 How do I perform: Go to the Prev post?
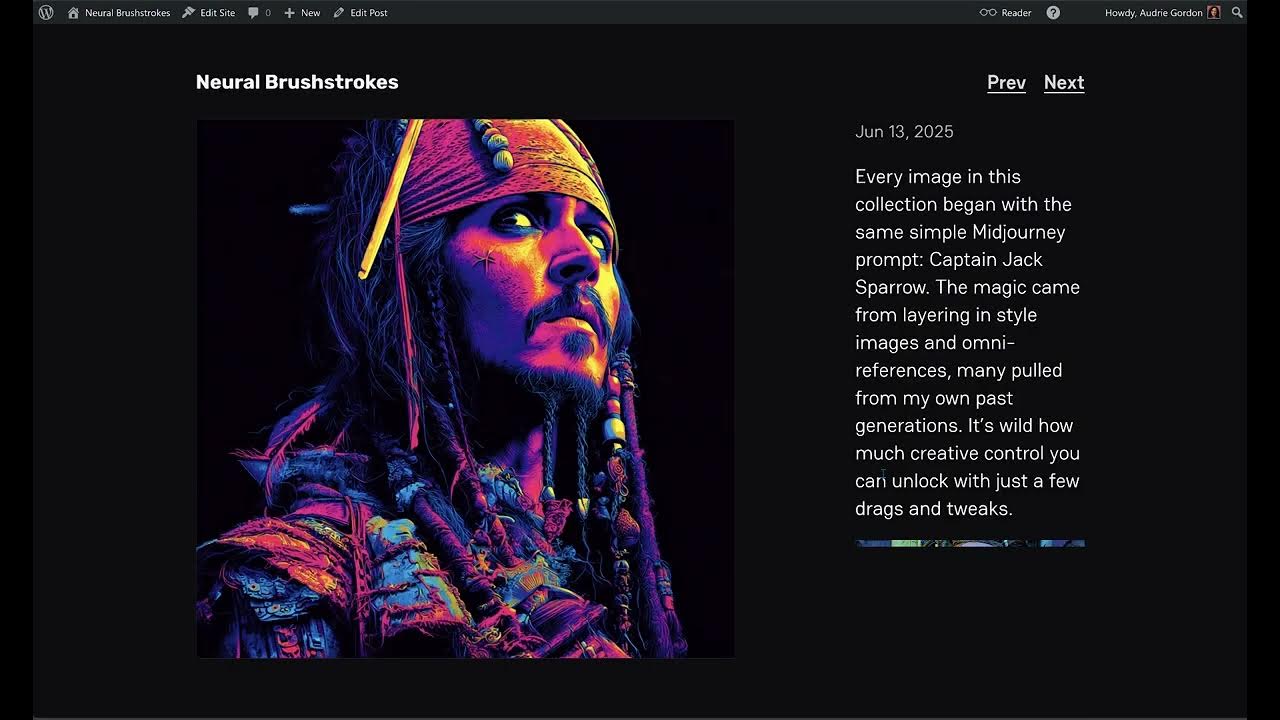tap(1006, 83)
